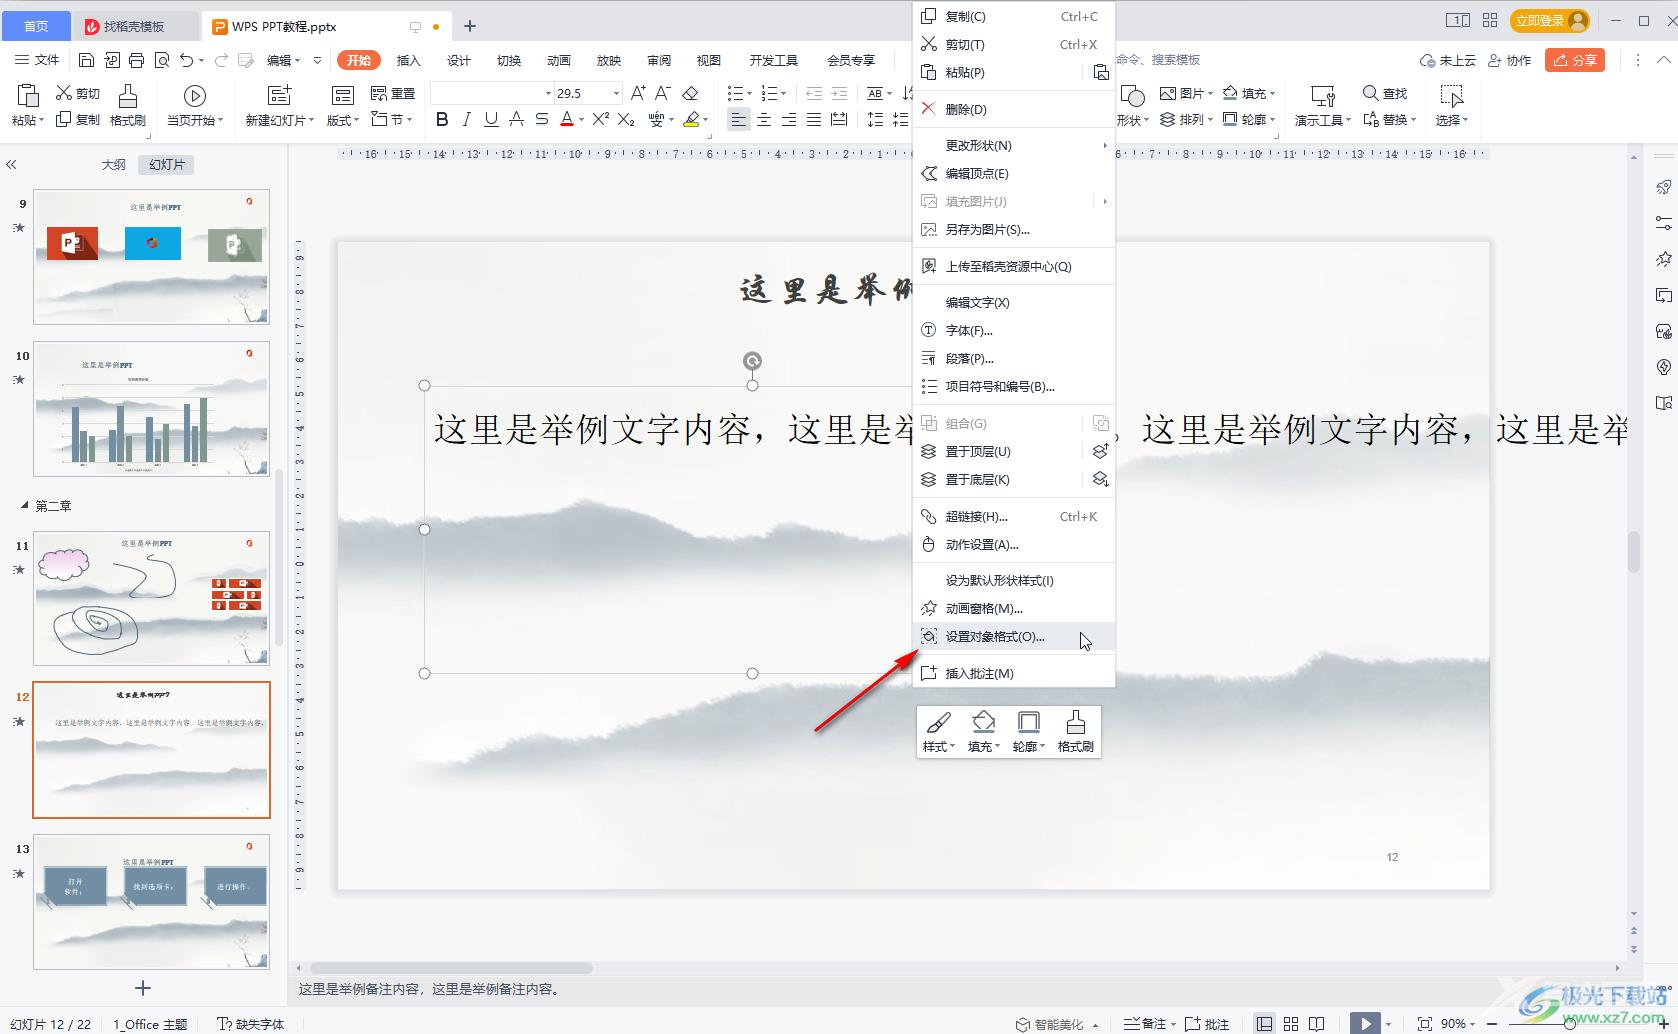Collapse the 第二章 section in slide panel
This screenshot has width=1678, height=1034.
coord(24,506)
